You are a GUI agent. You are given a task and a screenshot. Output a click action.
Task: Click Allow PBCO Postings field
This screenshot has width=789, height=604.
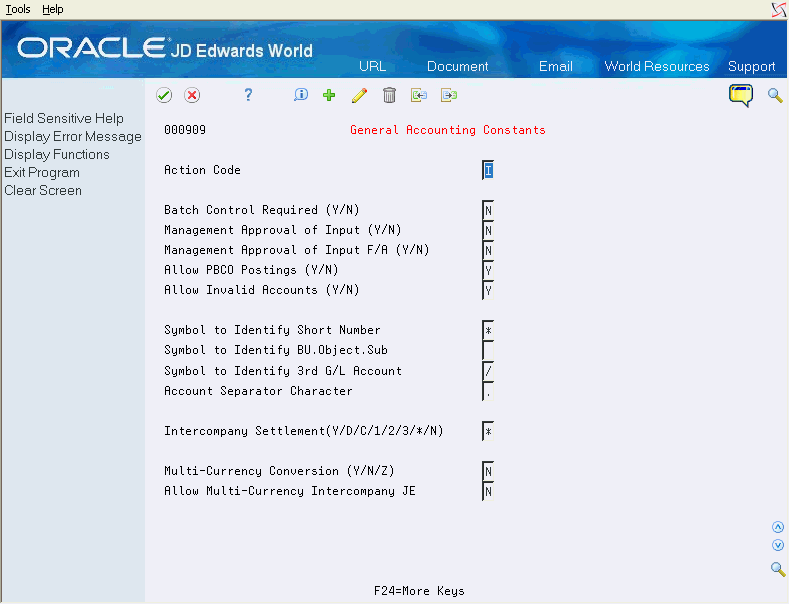click(488, 270)
